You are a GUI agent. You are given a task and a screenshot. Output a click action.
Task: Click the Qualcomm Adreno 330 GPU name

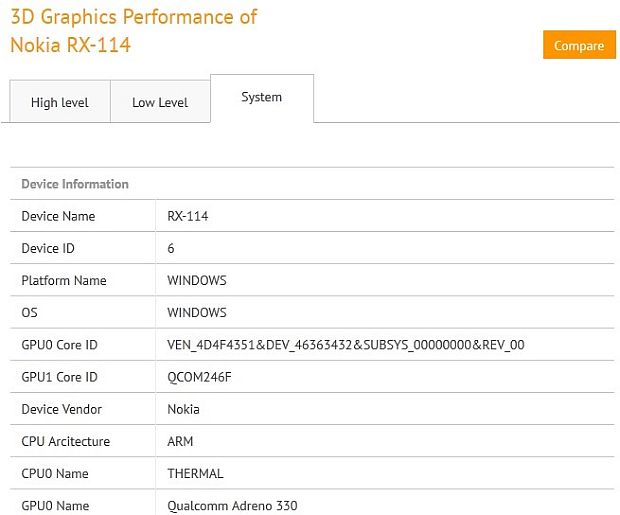(232, 505)
